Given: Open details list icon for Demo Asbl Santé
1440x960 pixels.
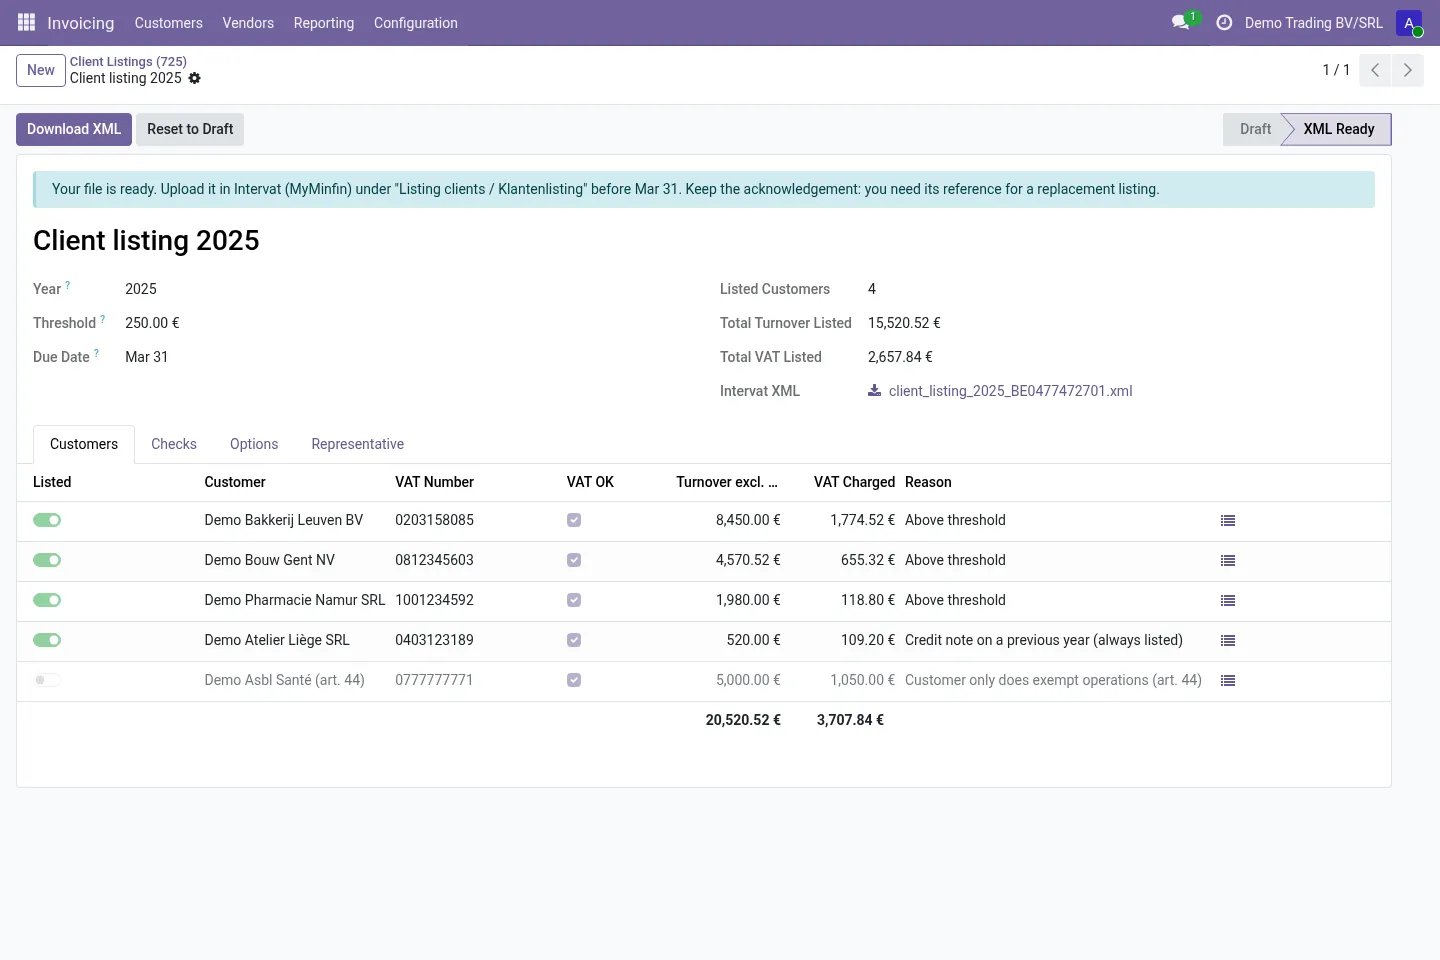Looking at the screenshot, I should coord(1228,681).
